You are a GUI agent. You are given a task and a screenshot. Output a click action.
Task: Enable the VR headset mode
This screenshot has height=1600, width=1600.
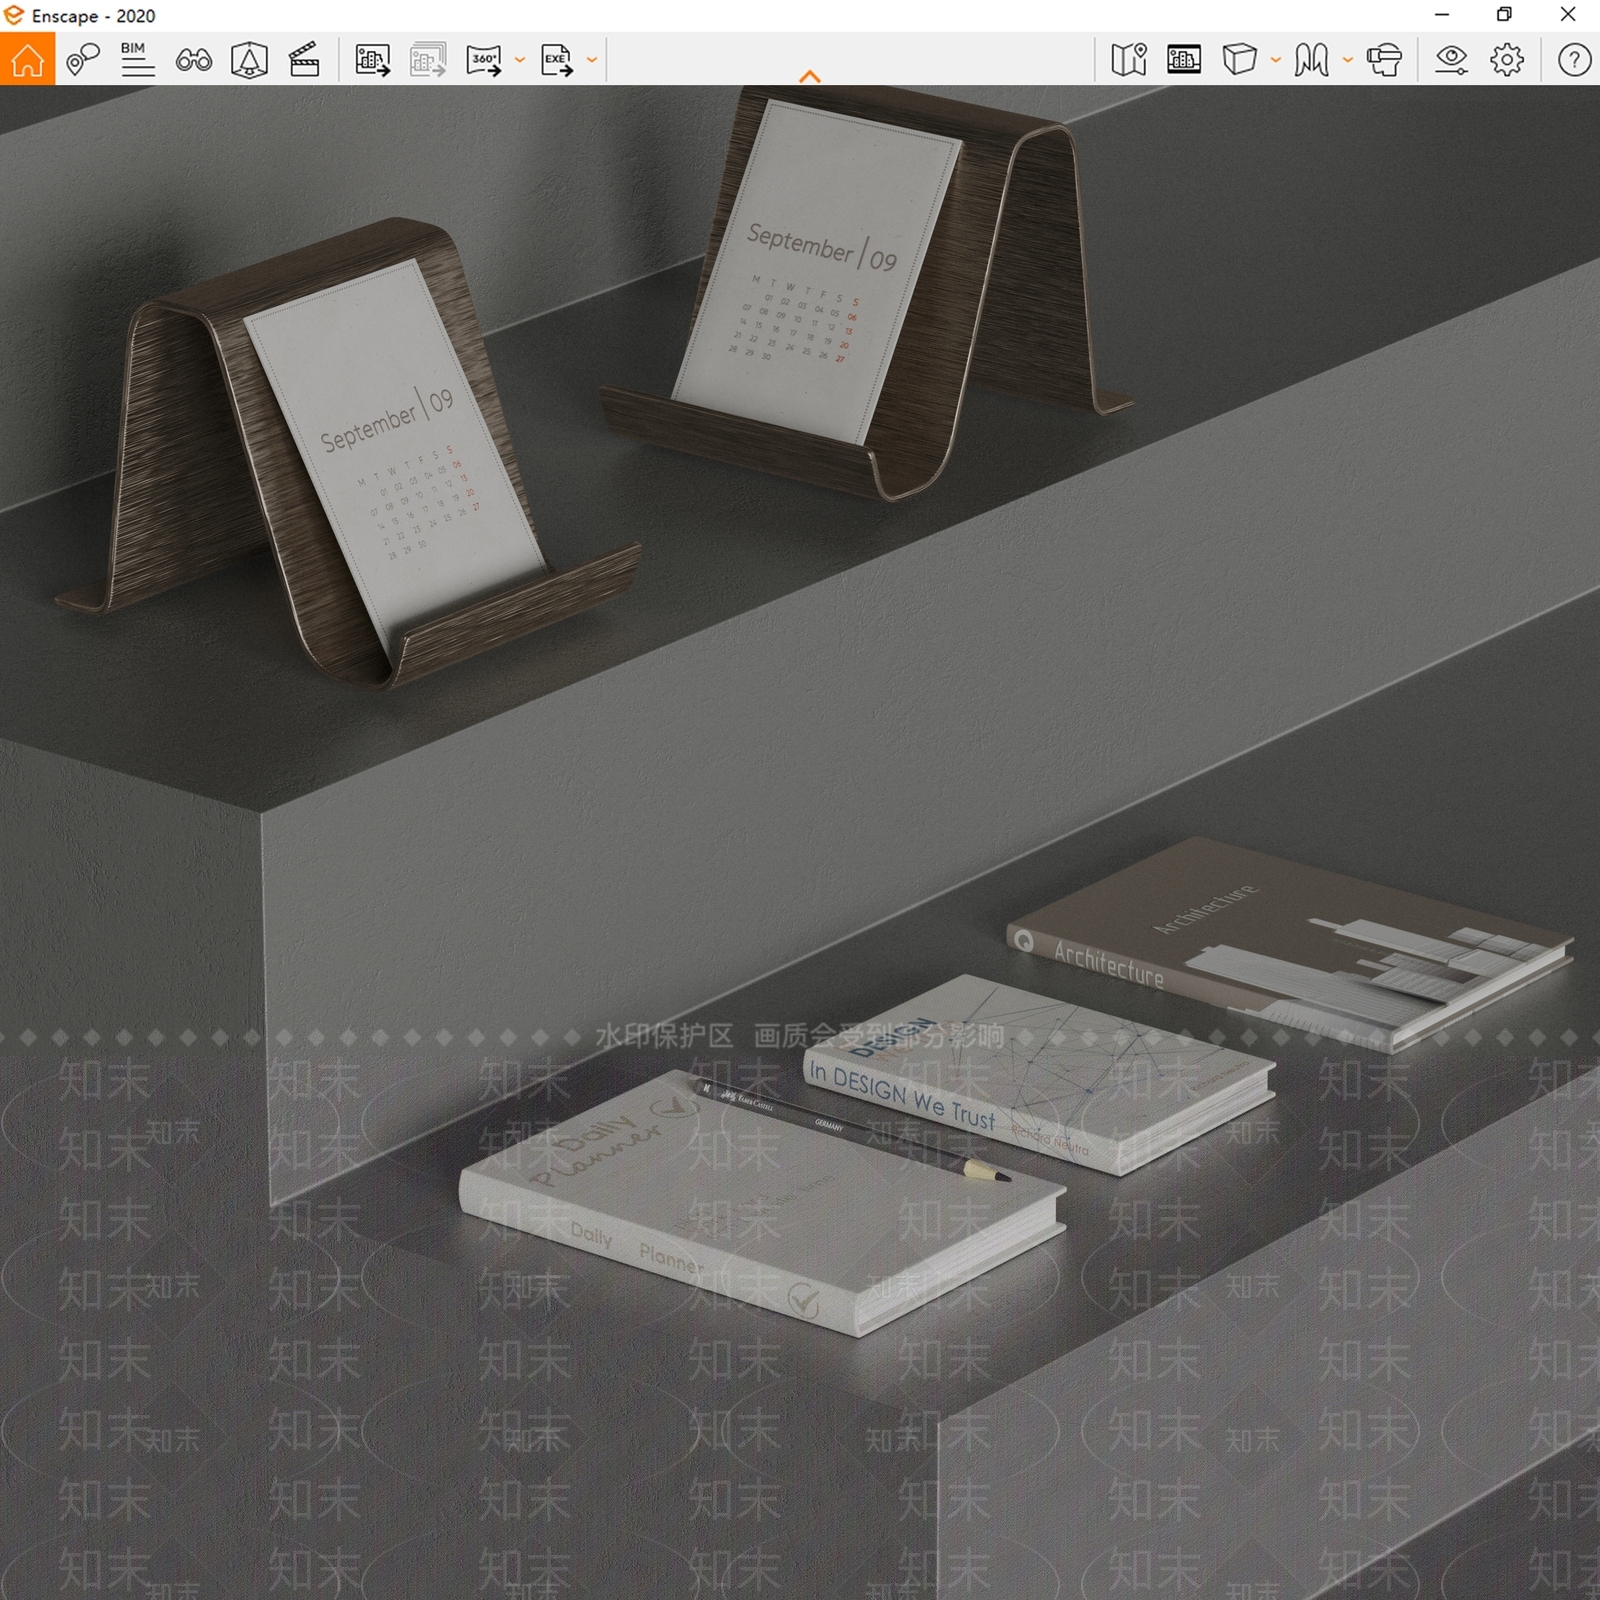click(1384, 60)
